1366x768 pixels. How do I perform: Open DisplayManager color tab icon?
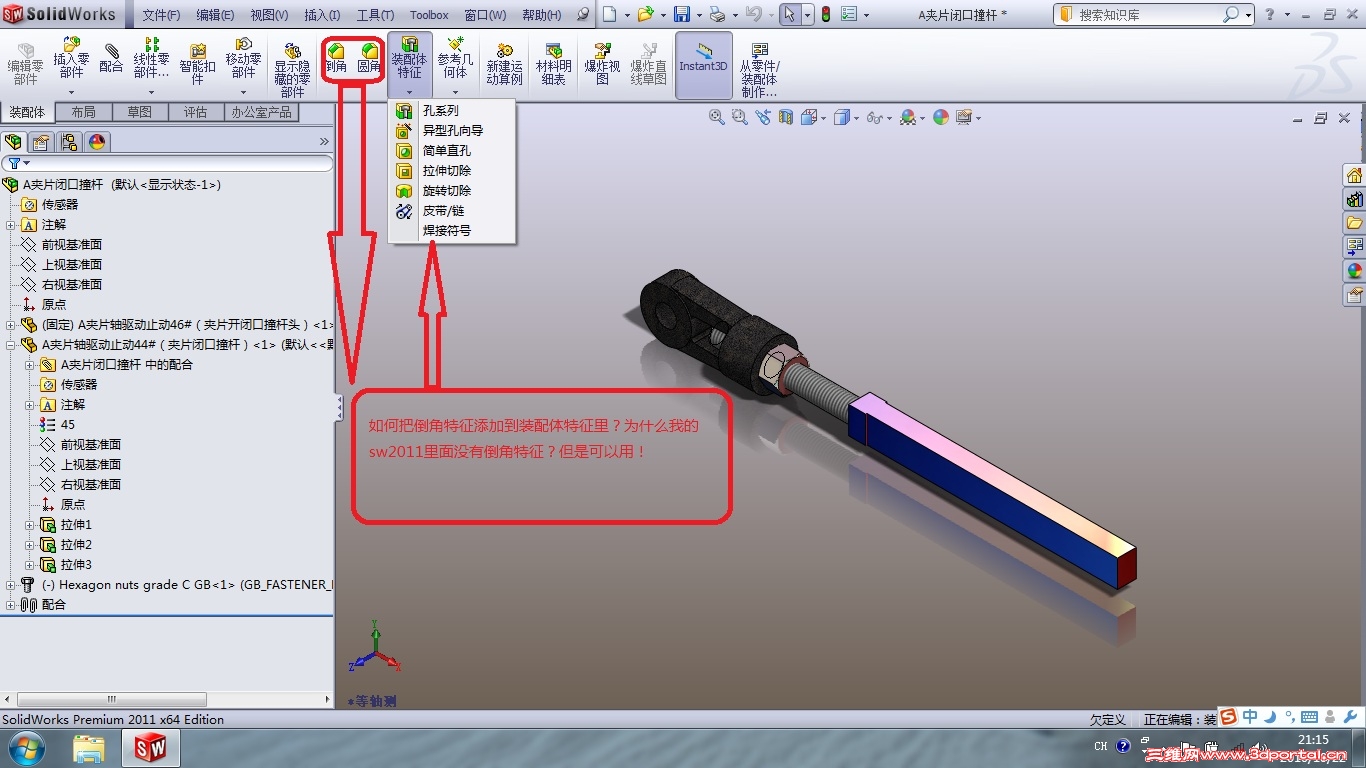pos(97,141)
